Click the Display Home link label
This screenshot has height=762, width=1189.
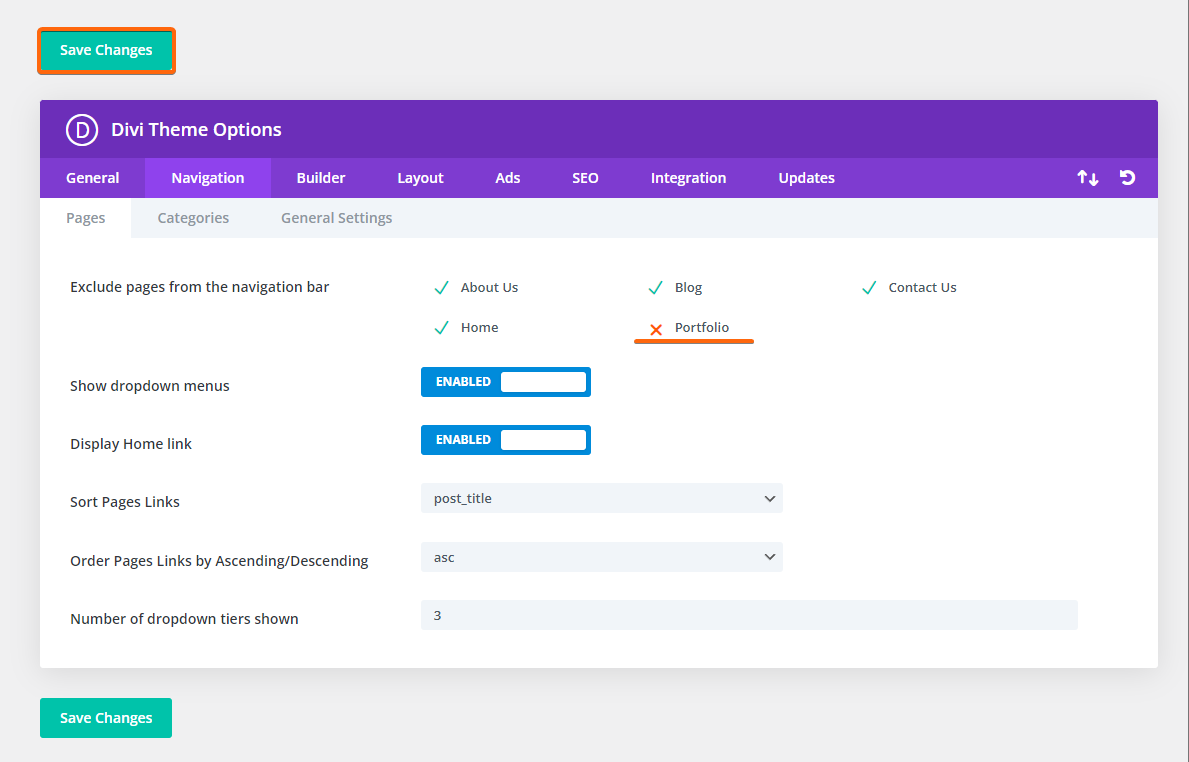point(130,444)
